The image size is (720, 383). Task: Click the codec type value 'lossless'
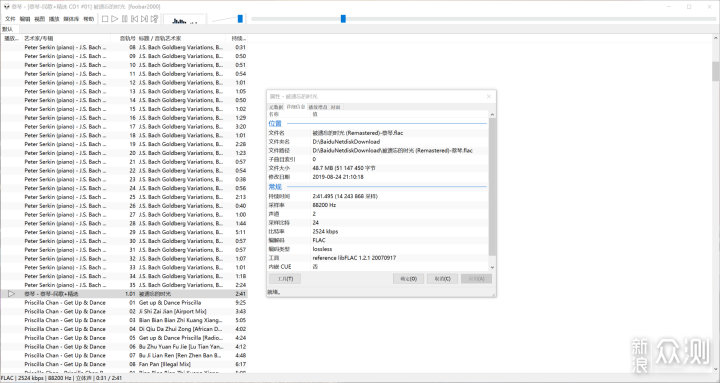[x=322, y=249]
